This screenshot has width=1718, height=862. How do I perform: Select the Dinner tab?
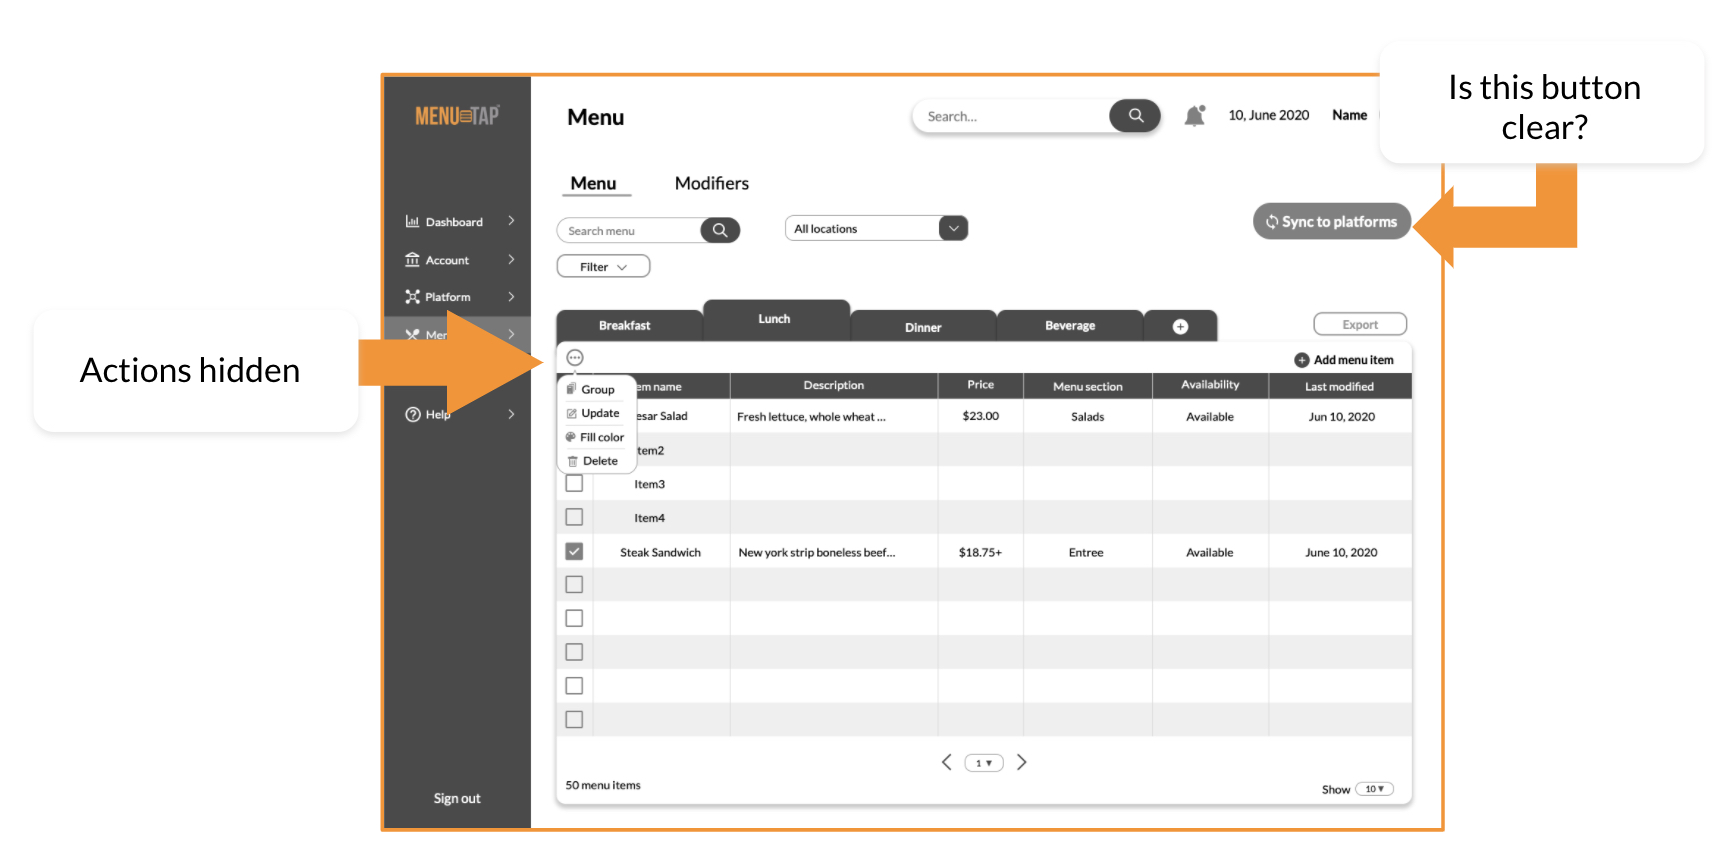coord(923,327)
